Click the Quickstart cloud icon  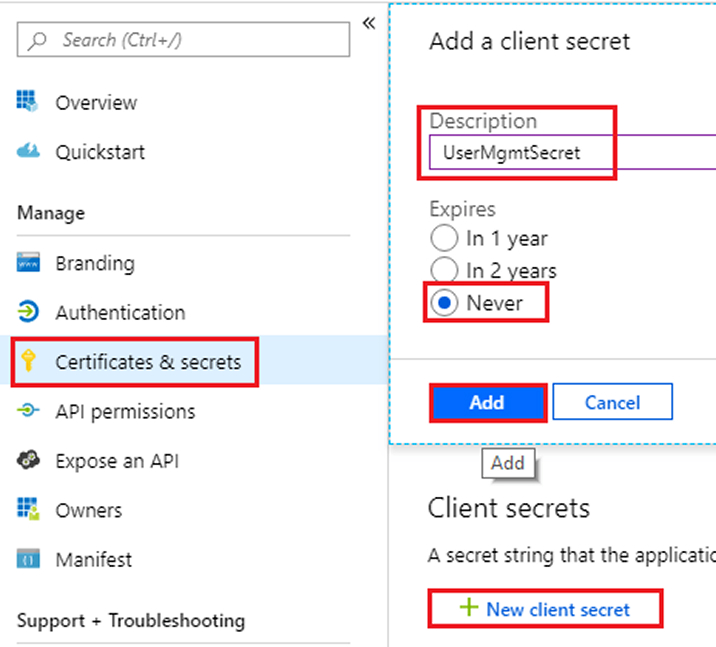tap(28, 150)
